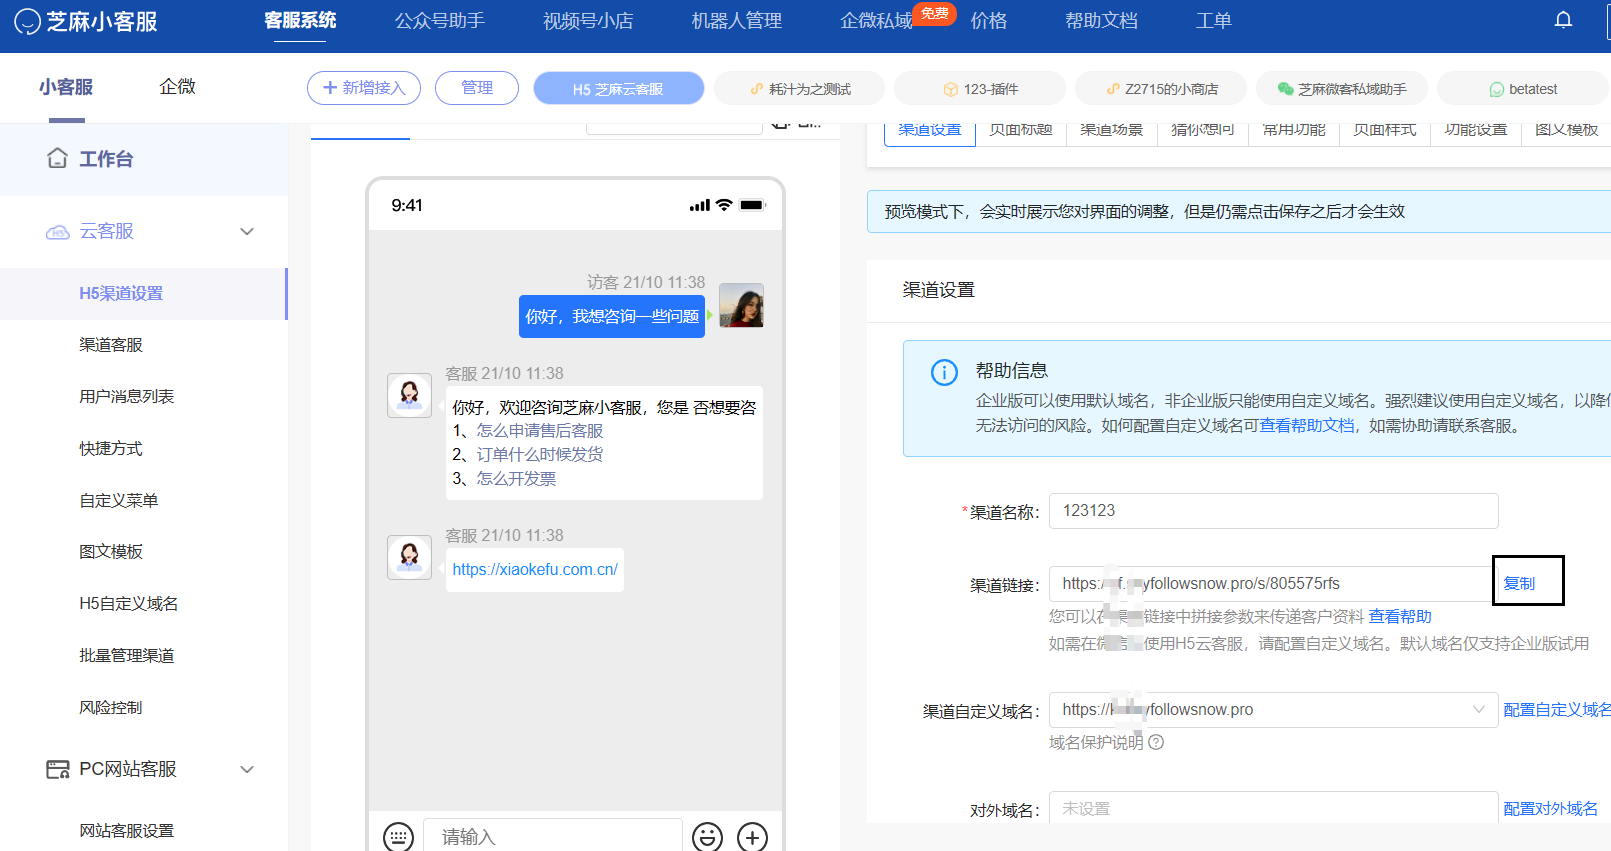Click the PC网站客服 window icon

58,769
